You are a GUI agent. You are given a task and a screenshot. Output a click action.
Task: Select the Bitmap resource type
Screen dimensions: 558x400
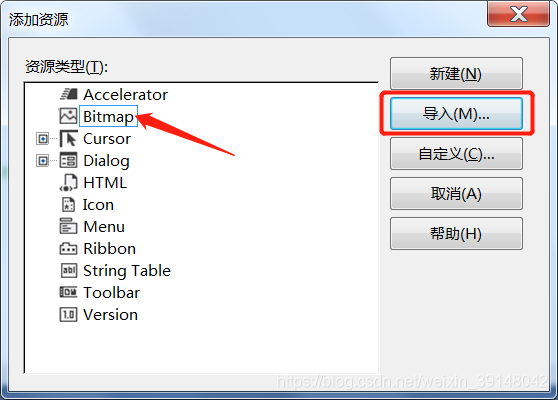tap(108, 116)
